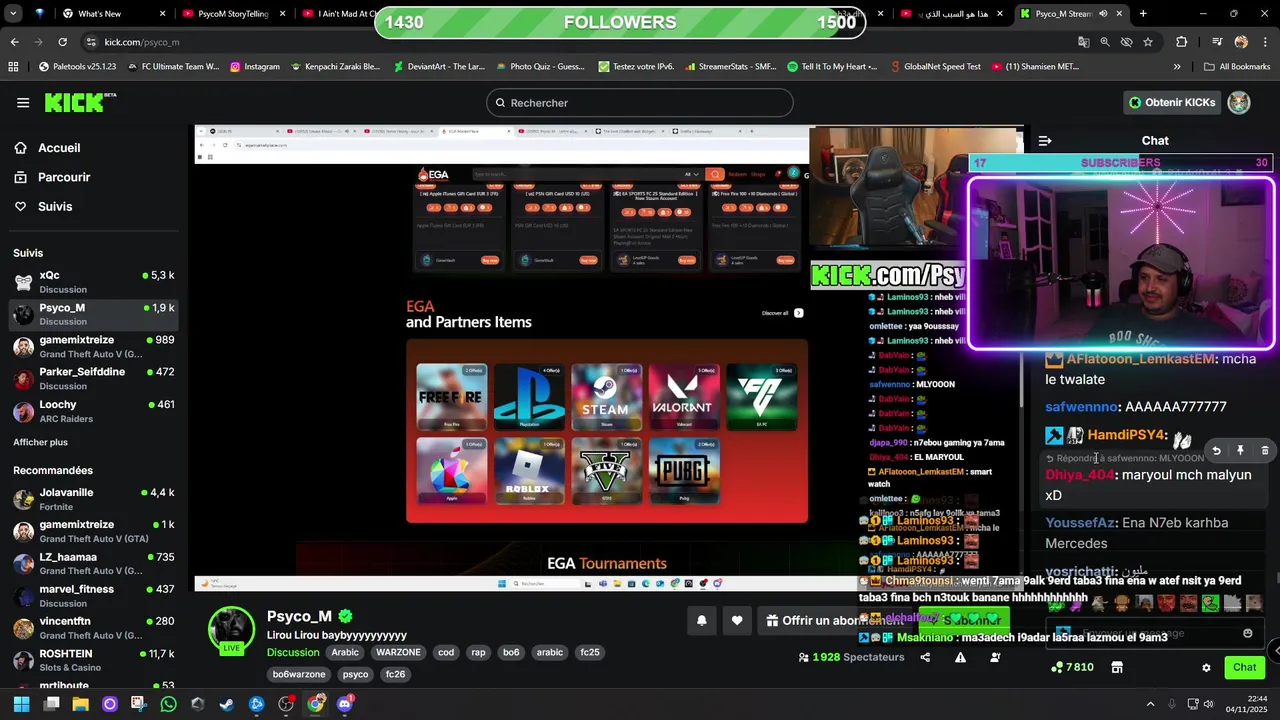Open All Bookmarks folder
The width and height of the screenshot is (1280, 720).
click(x=1237, y=67)
